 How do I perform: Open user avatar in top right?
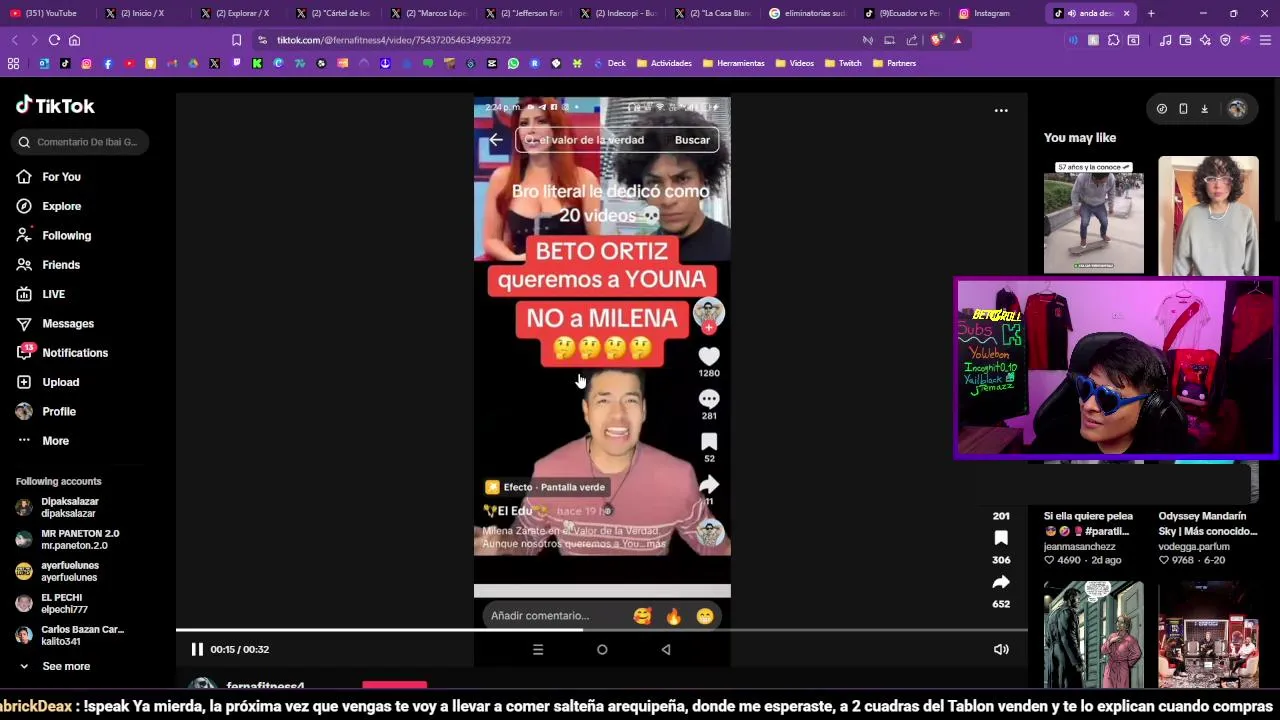pos(1237,109)
